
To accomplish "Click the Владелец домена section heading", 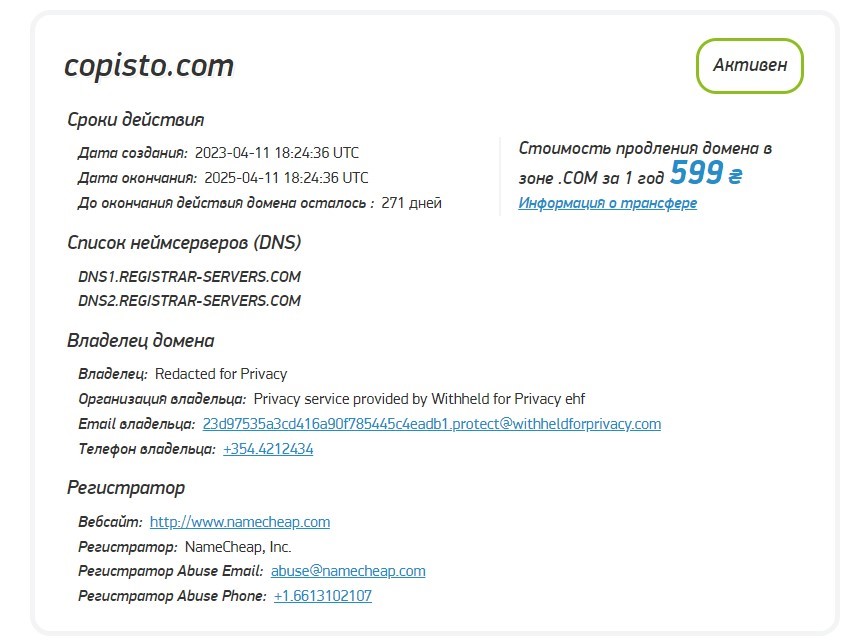I will point(140,341).
